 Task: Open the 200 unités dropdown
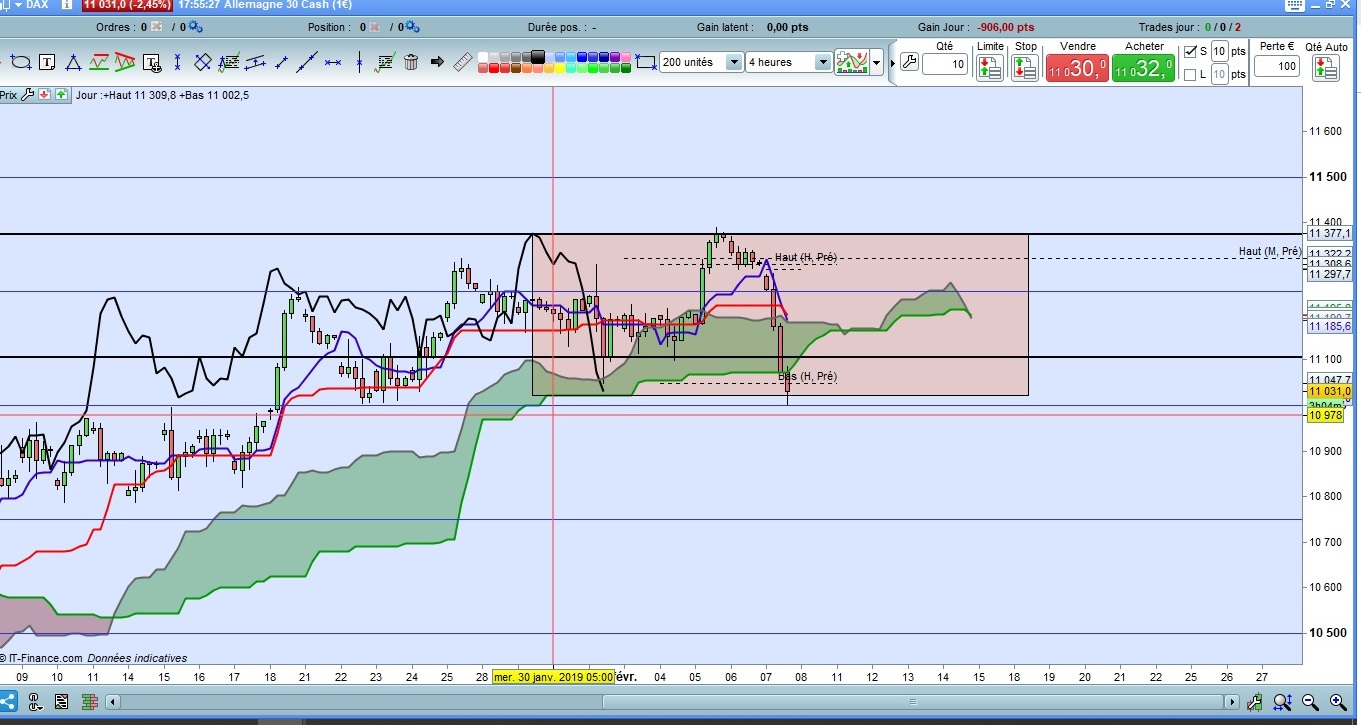[x=702, y=62]
